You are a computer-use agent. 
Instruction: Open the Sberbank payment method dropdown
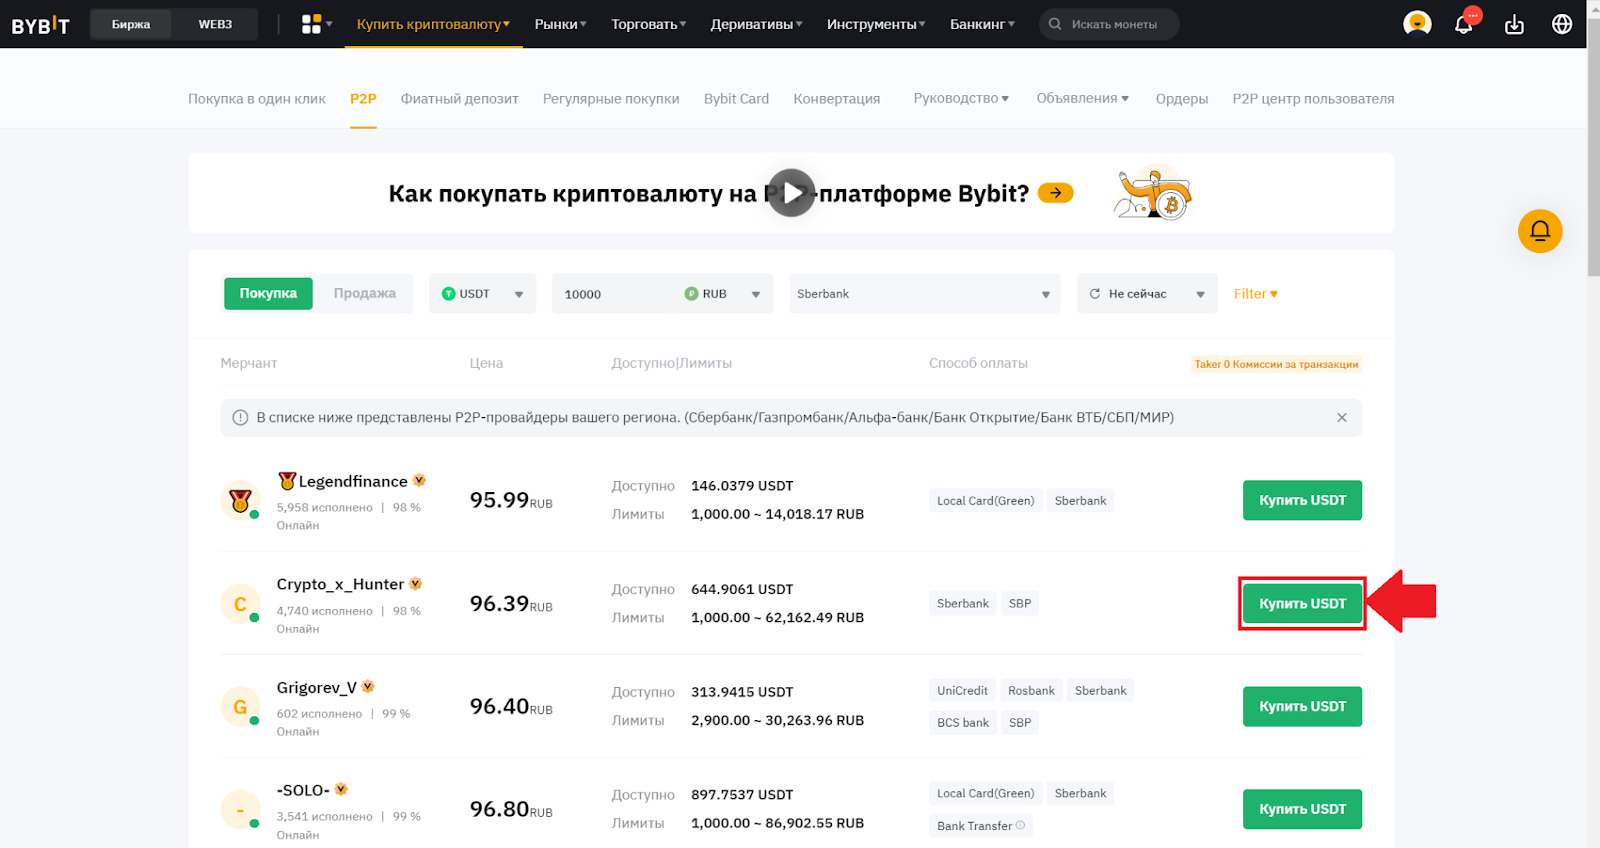924,294
